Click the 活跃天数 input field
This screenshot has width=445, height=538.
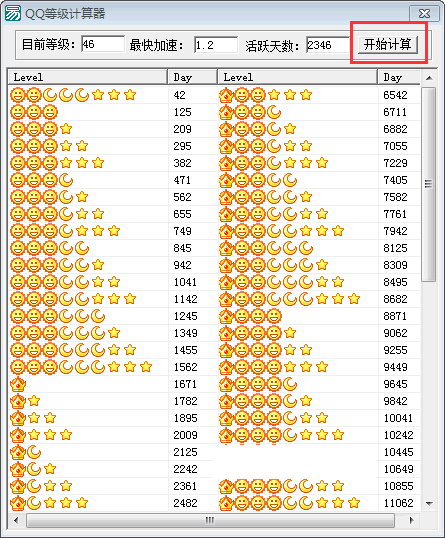click(328, 45)
